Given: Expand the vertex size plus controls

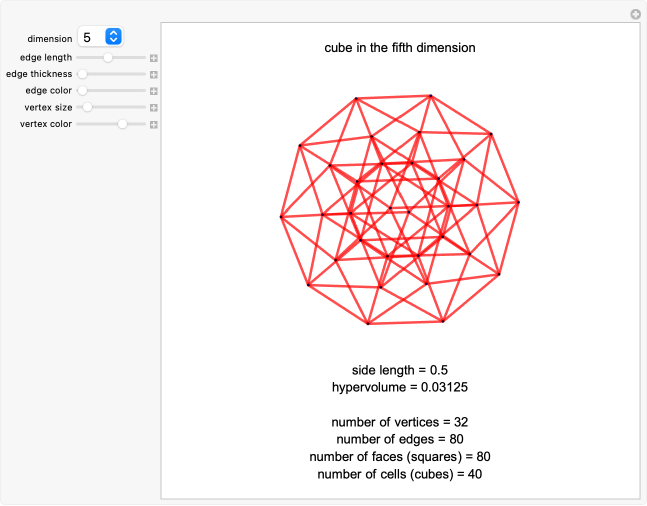Looking at the screenshot, I should coord(154,107).
